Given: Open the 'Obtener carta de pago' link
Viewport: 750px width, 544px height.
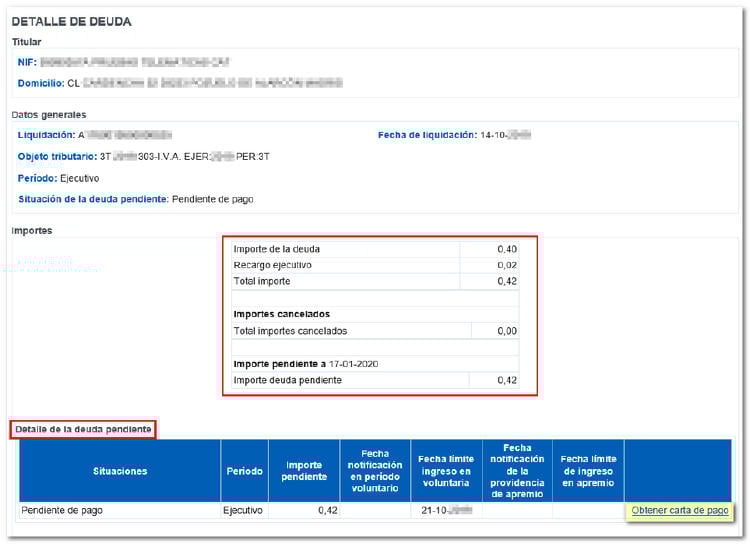Looking at the screenshot, I should (680, 510).
